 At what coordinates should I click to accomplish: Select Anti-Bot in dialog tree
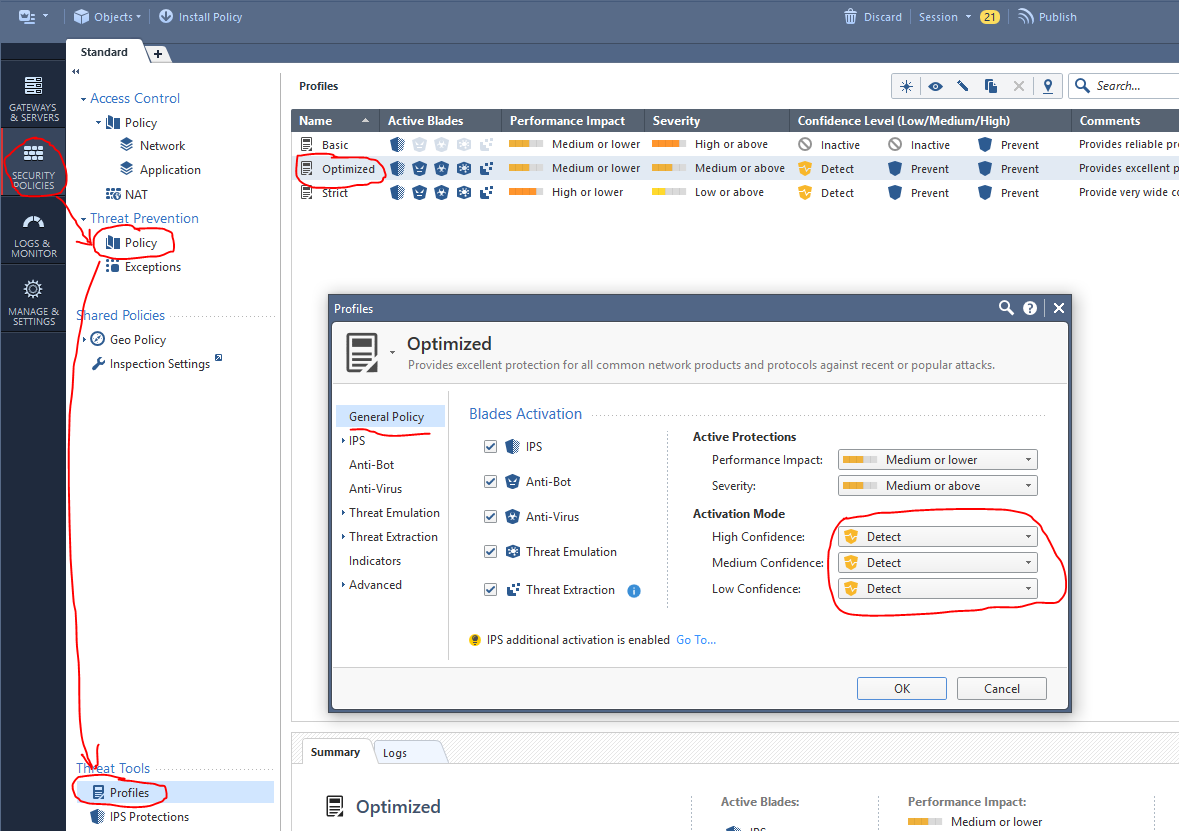pos(371,465)
